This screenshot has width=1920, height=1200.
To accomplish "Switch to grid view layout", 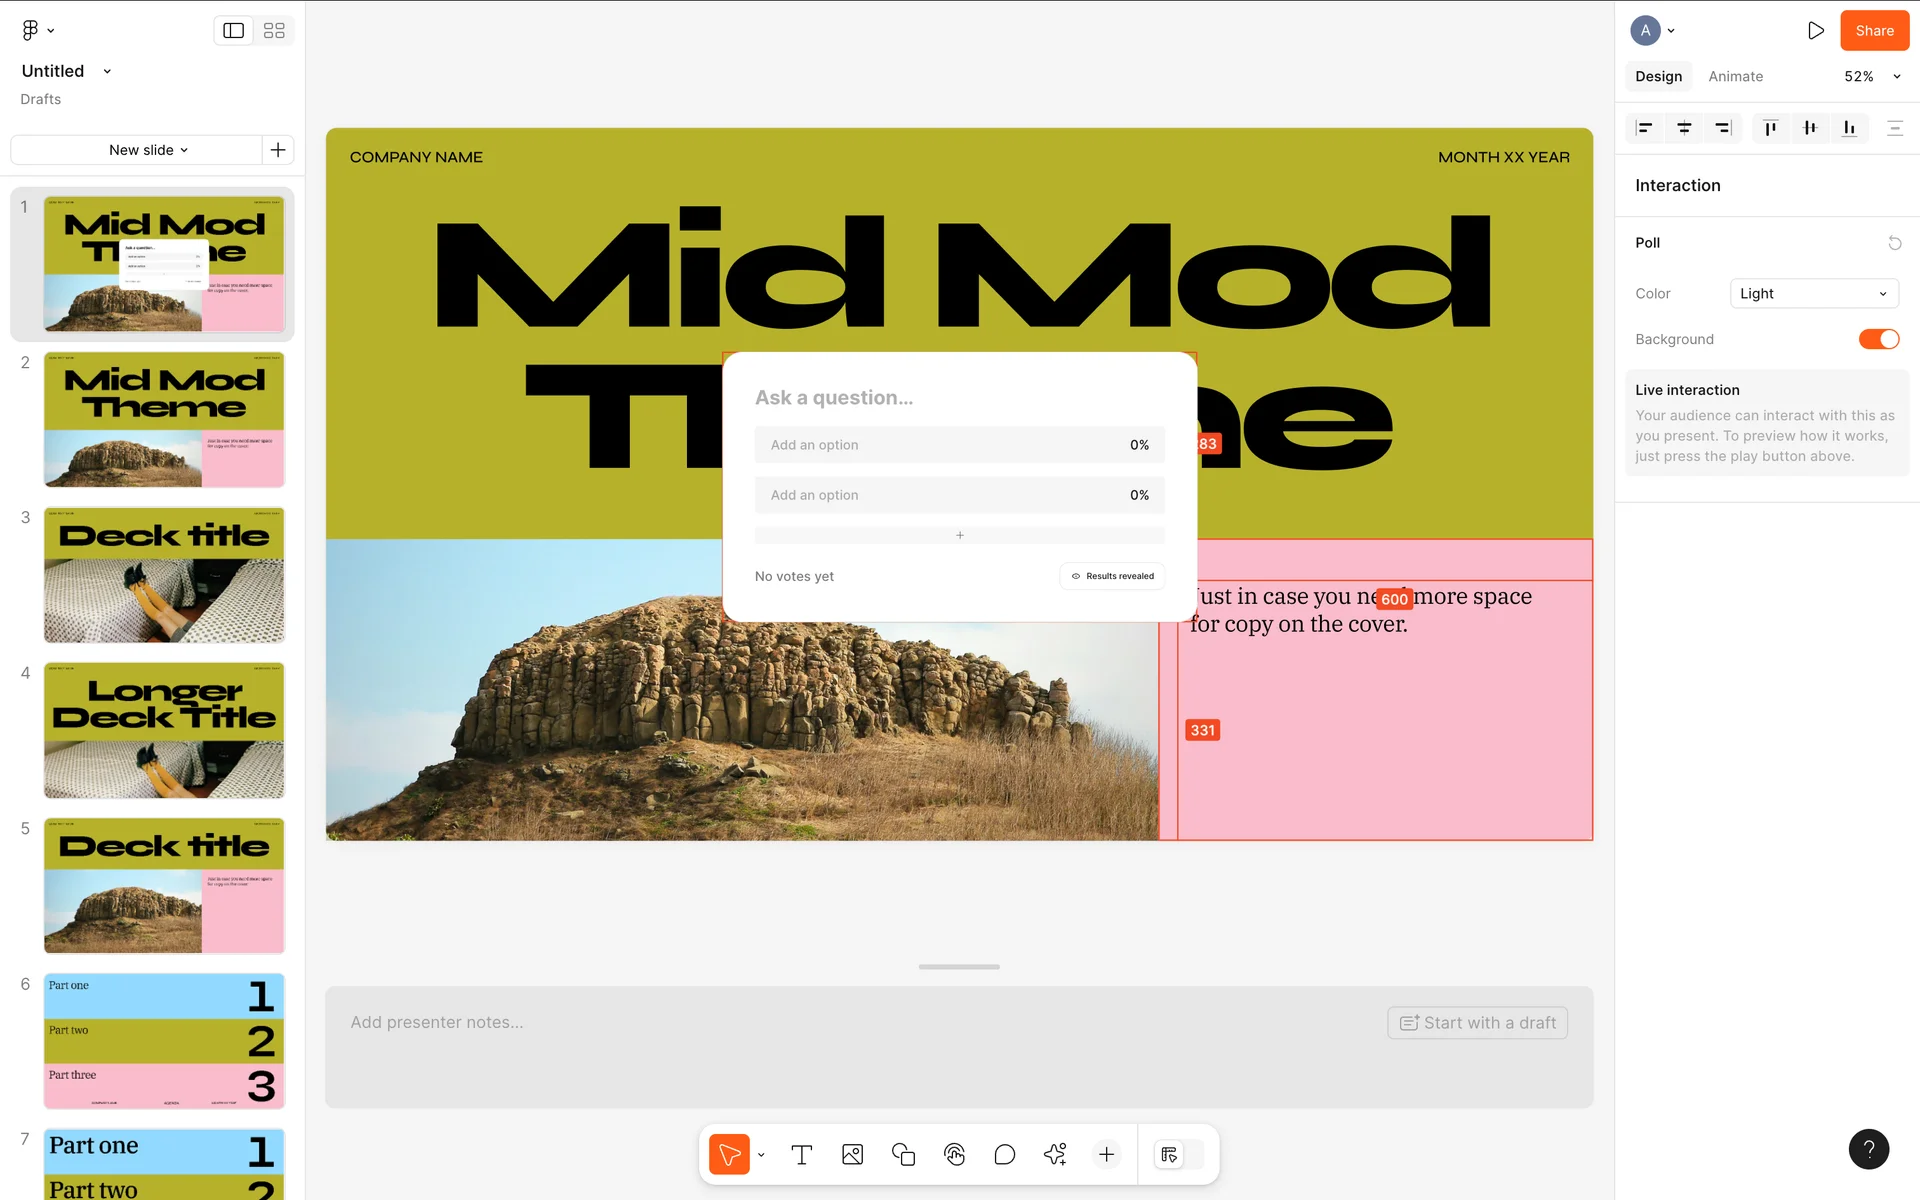I will pos(274,31).
